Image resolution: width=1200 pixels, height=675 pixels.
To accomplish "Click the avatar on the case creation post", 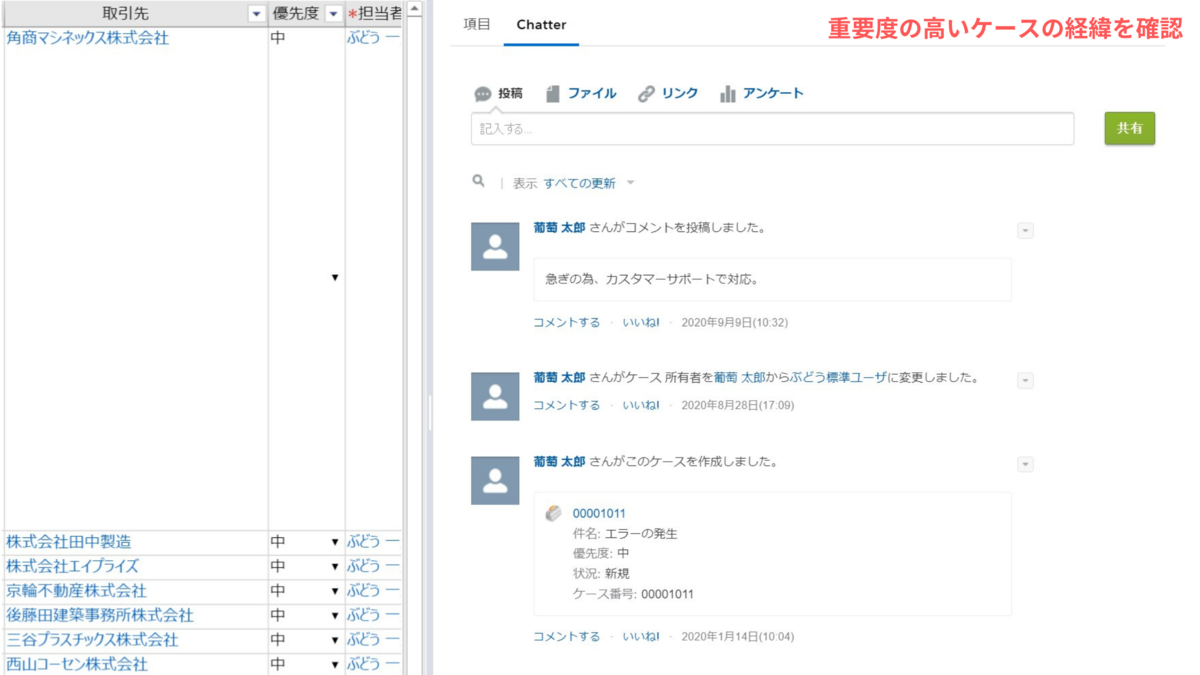I will click(x=494, y=480).
